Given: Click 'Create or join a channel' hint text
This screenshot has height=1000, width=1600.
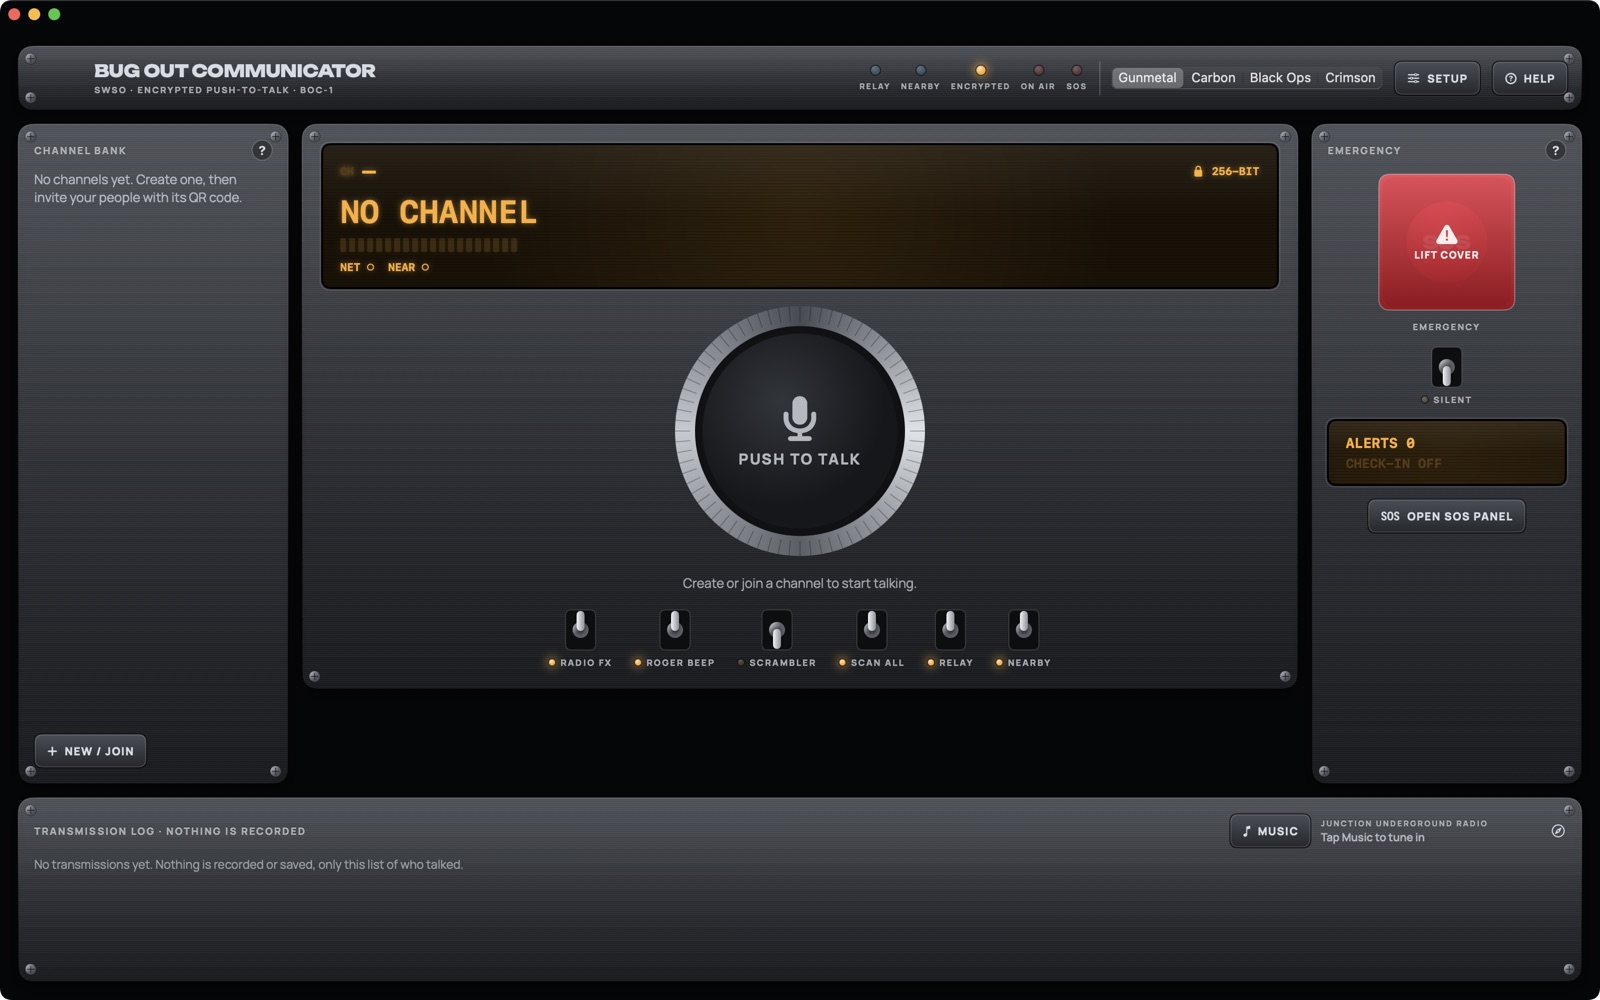Looking at the screenshot, I should [799, 583].
